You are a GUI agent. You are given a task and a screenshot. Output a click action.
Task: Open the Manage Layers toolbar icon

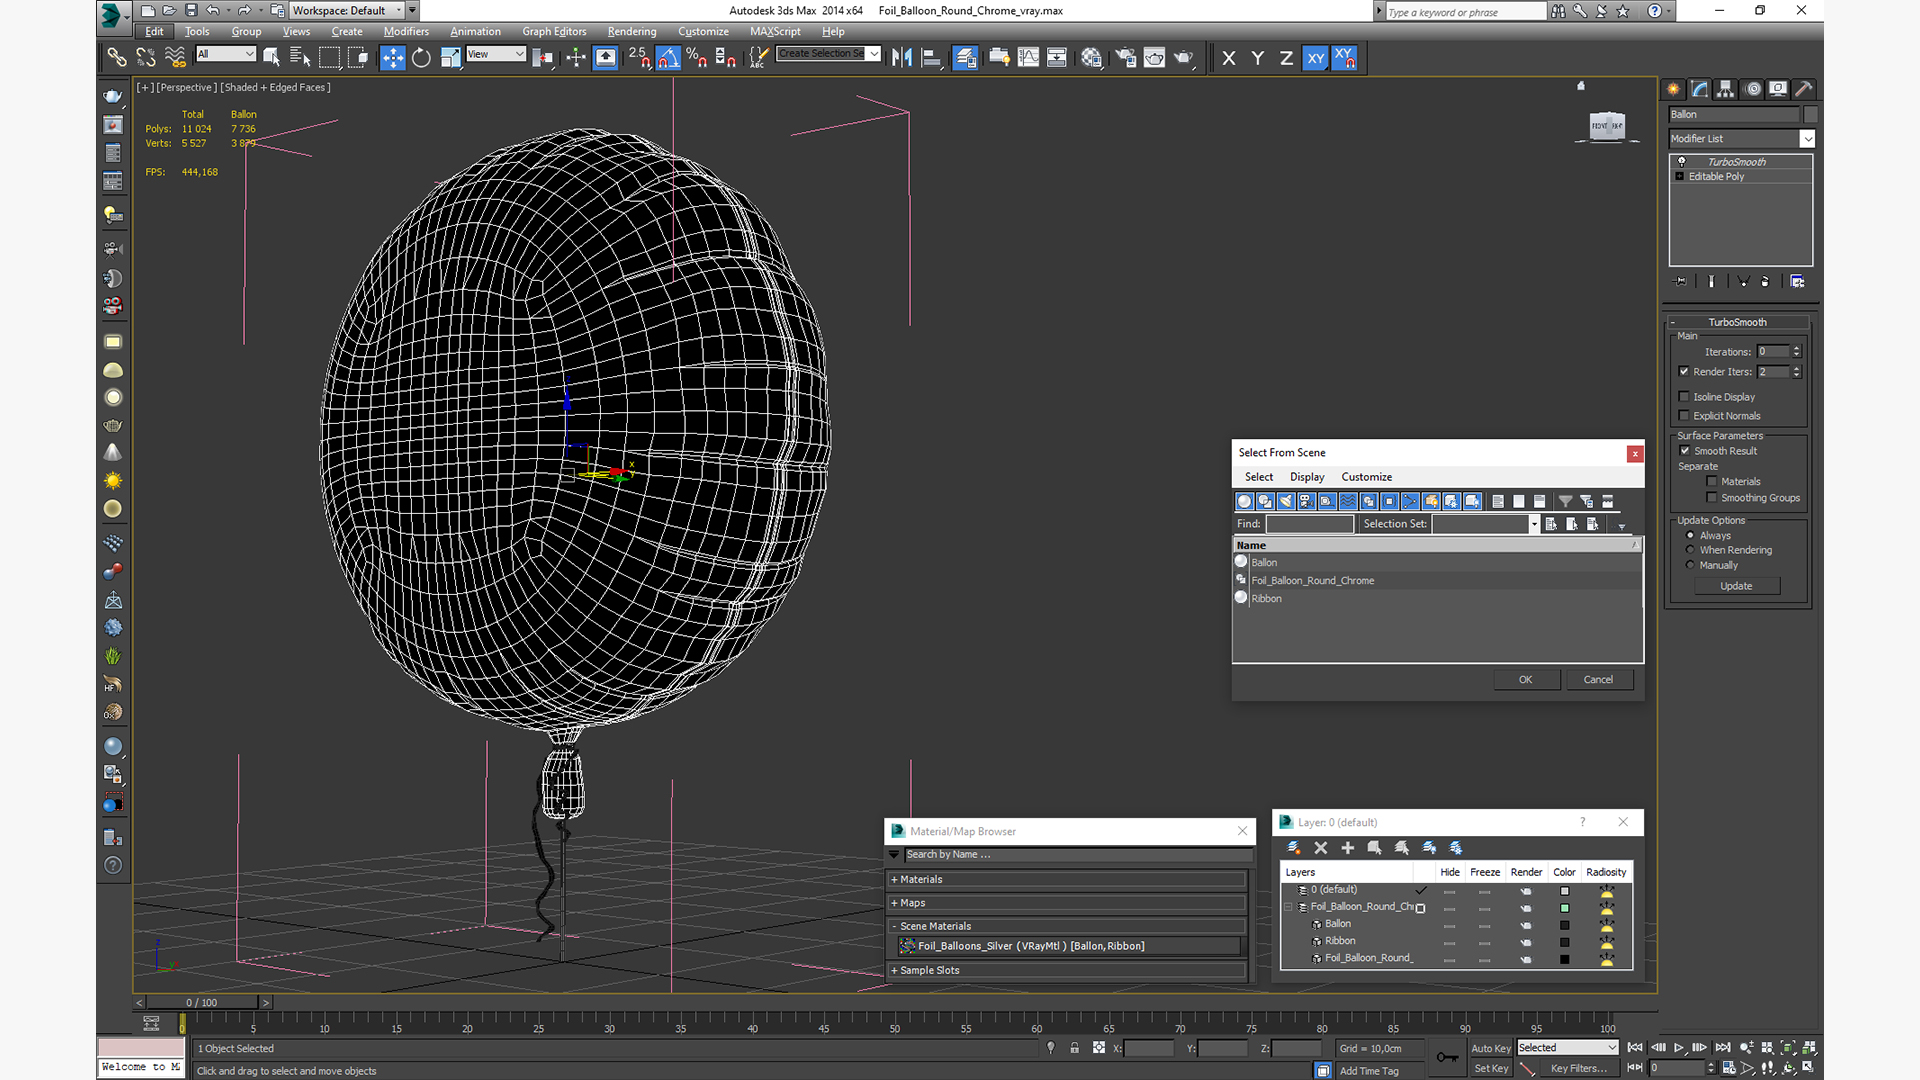pos(964,58)
